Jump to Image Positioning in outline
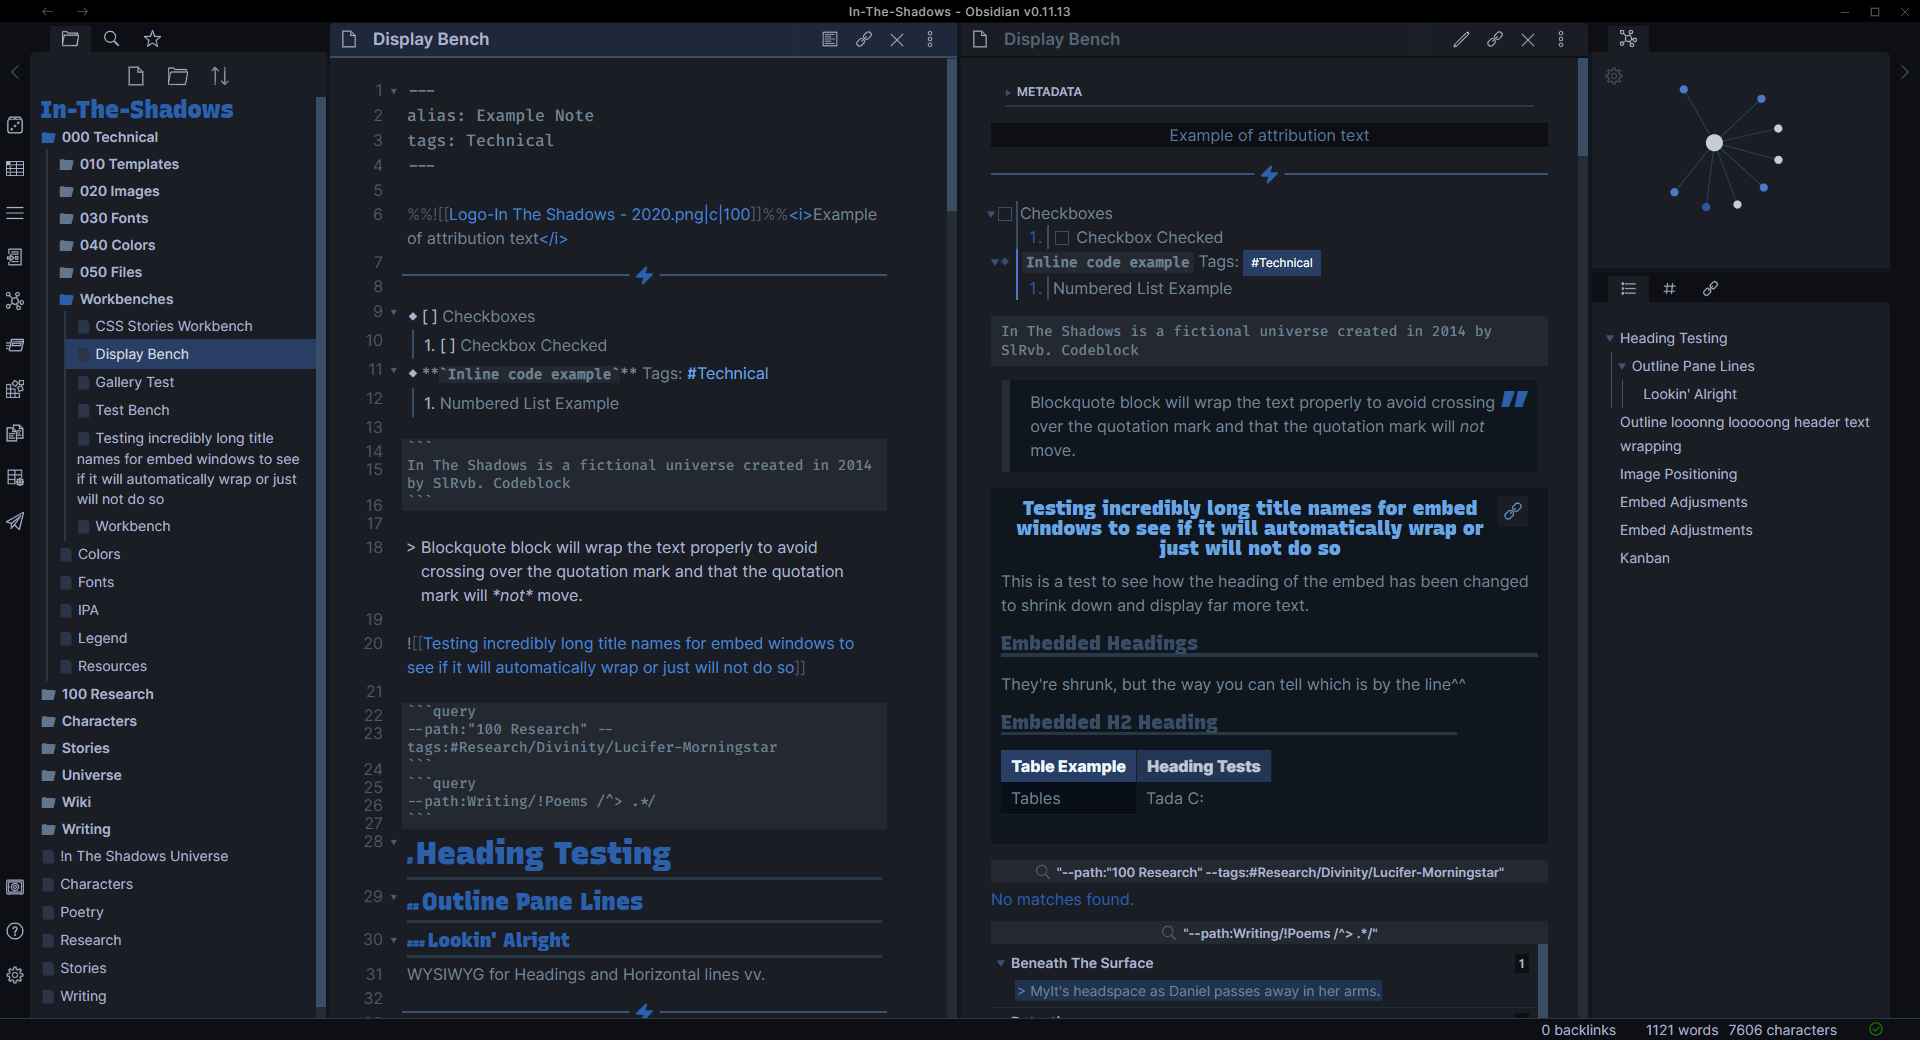1920x1040 pixels. click(x=1678, y=474)
